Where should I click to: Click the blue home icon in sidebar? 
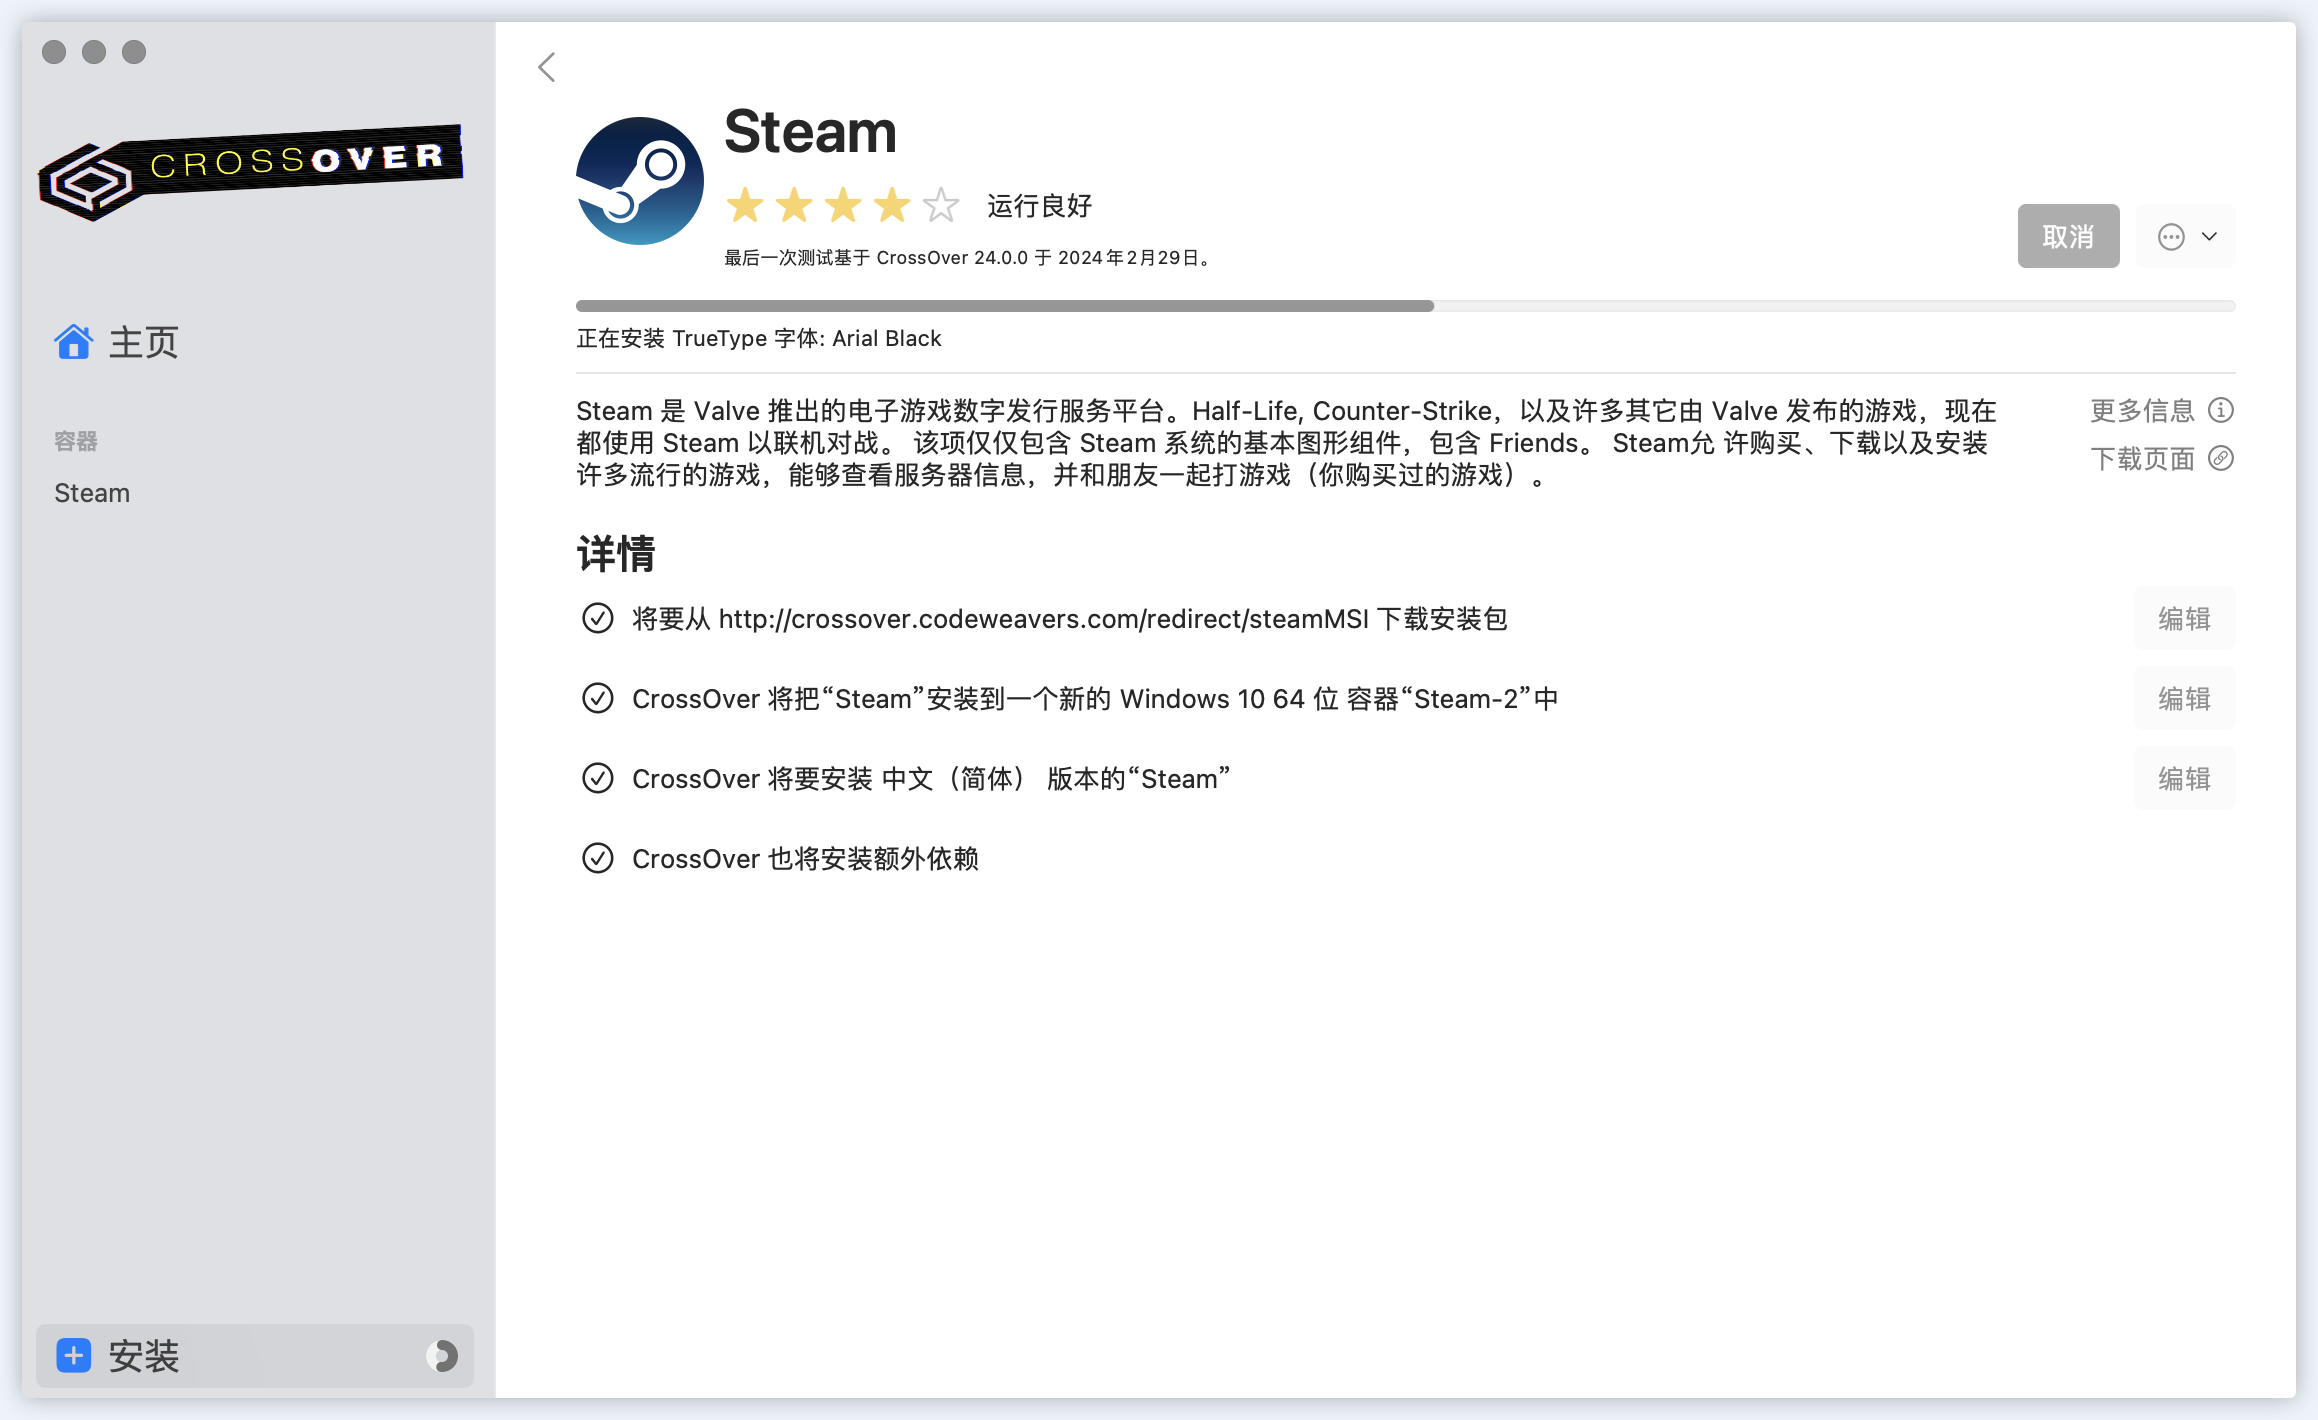[x=73, y=342]
